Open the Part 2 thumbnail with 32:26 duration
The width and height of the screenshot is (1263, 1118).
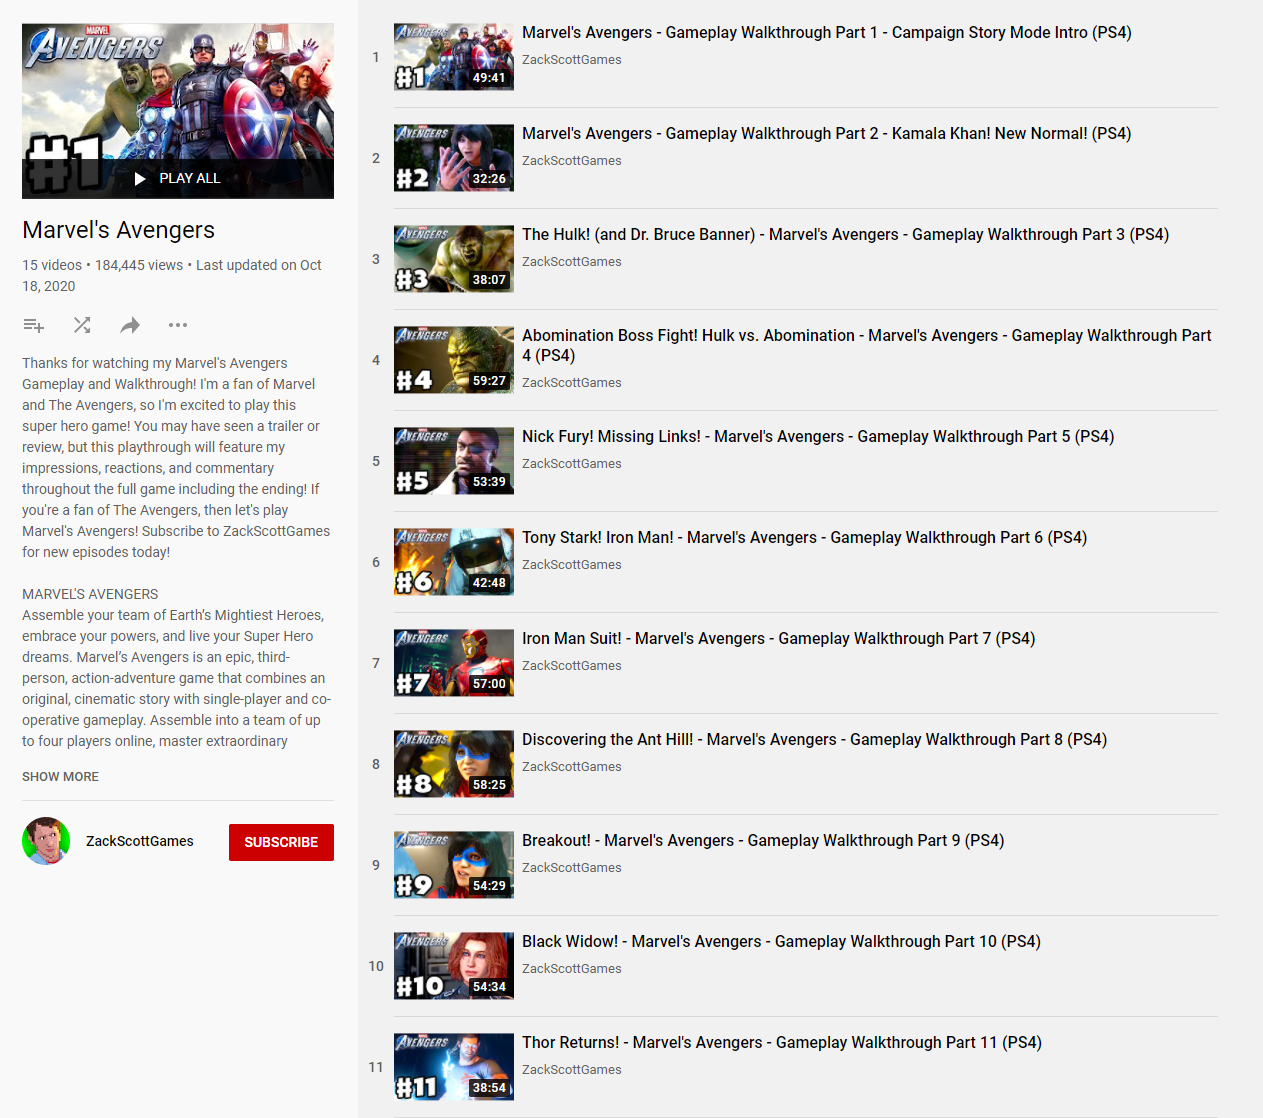454,158
